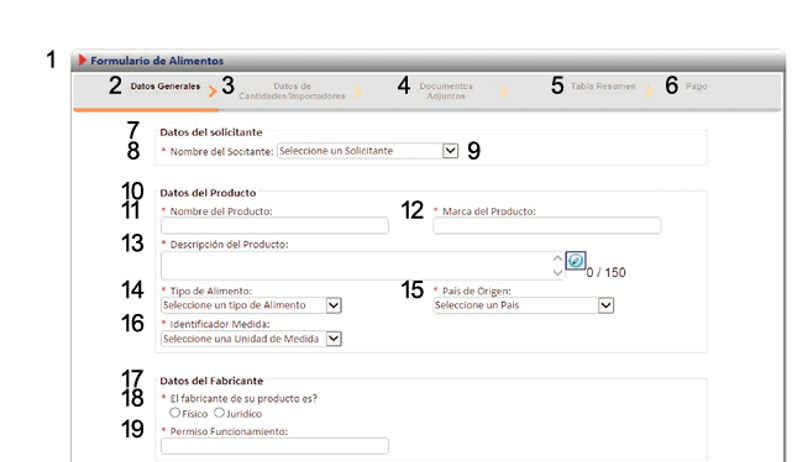Image resolution: width=810 pixels, height=462 pixels.
Task: Select the Jurídico radio button
Action: (x=219, y=412)
